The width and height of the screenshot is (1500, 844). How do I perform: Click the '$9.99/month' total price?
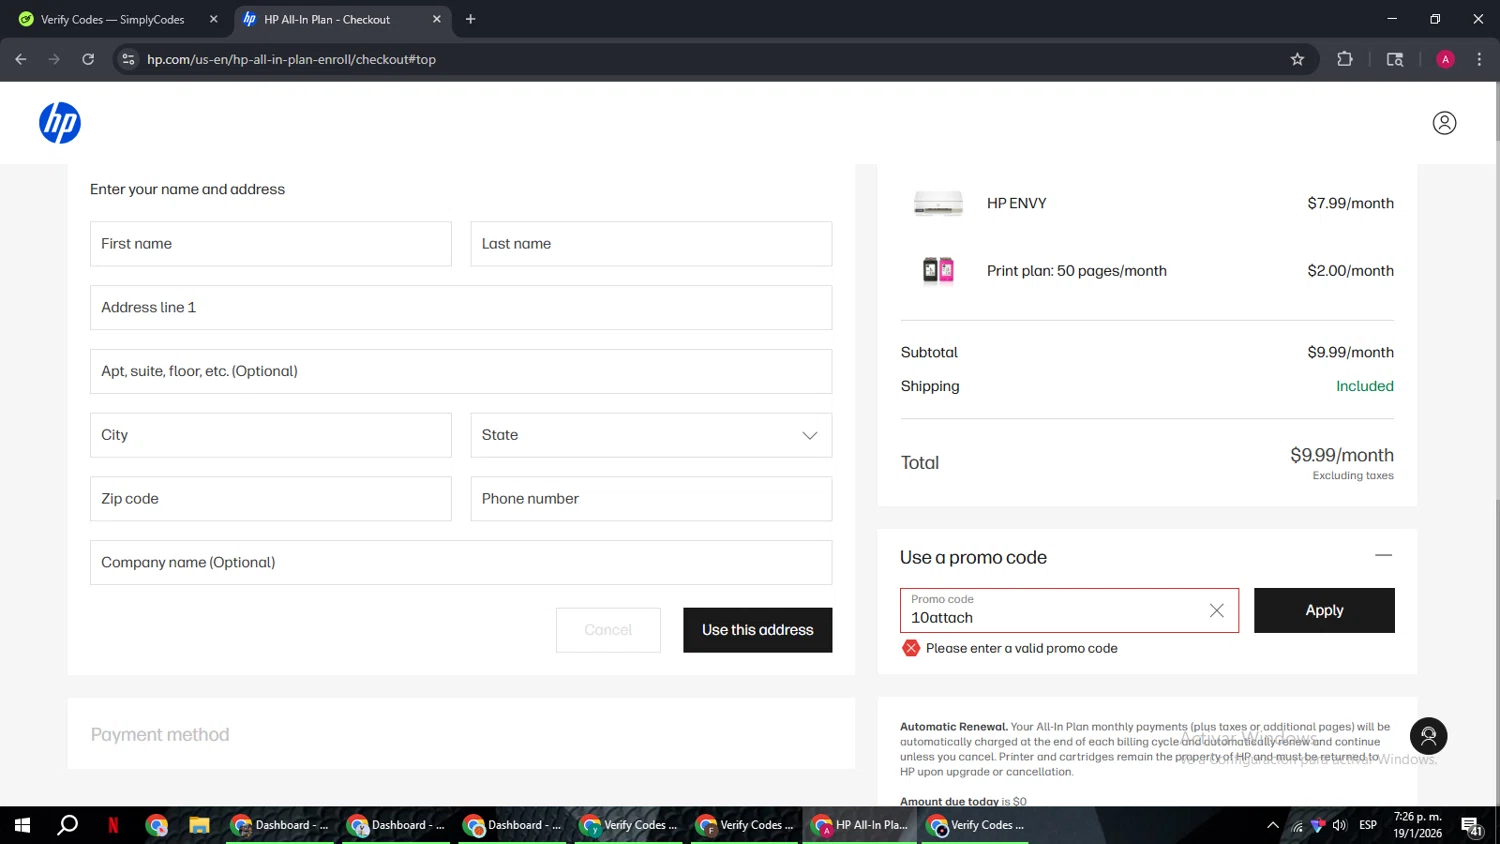[x=1341, y=455]
